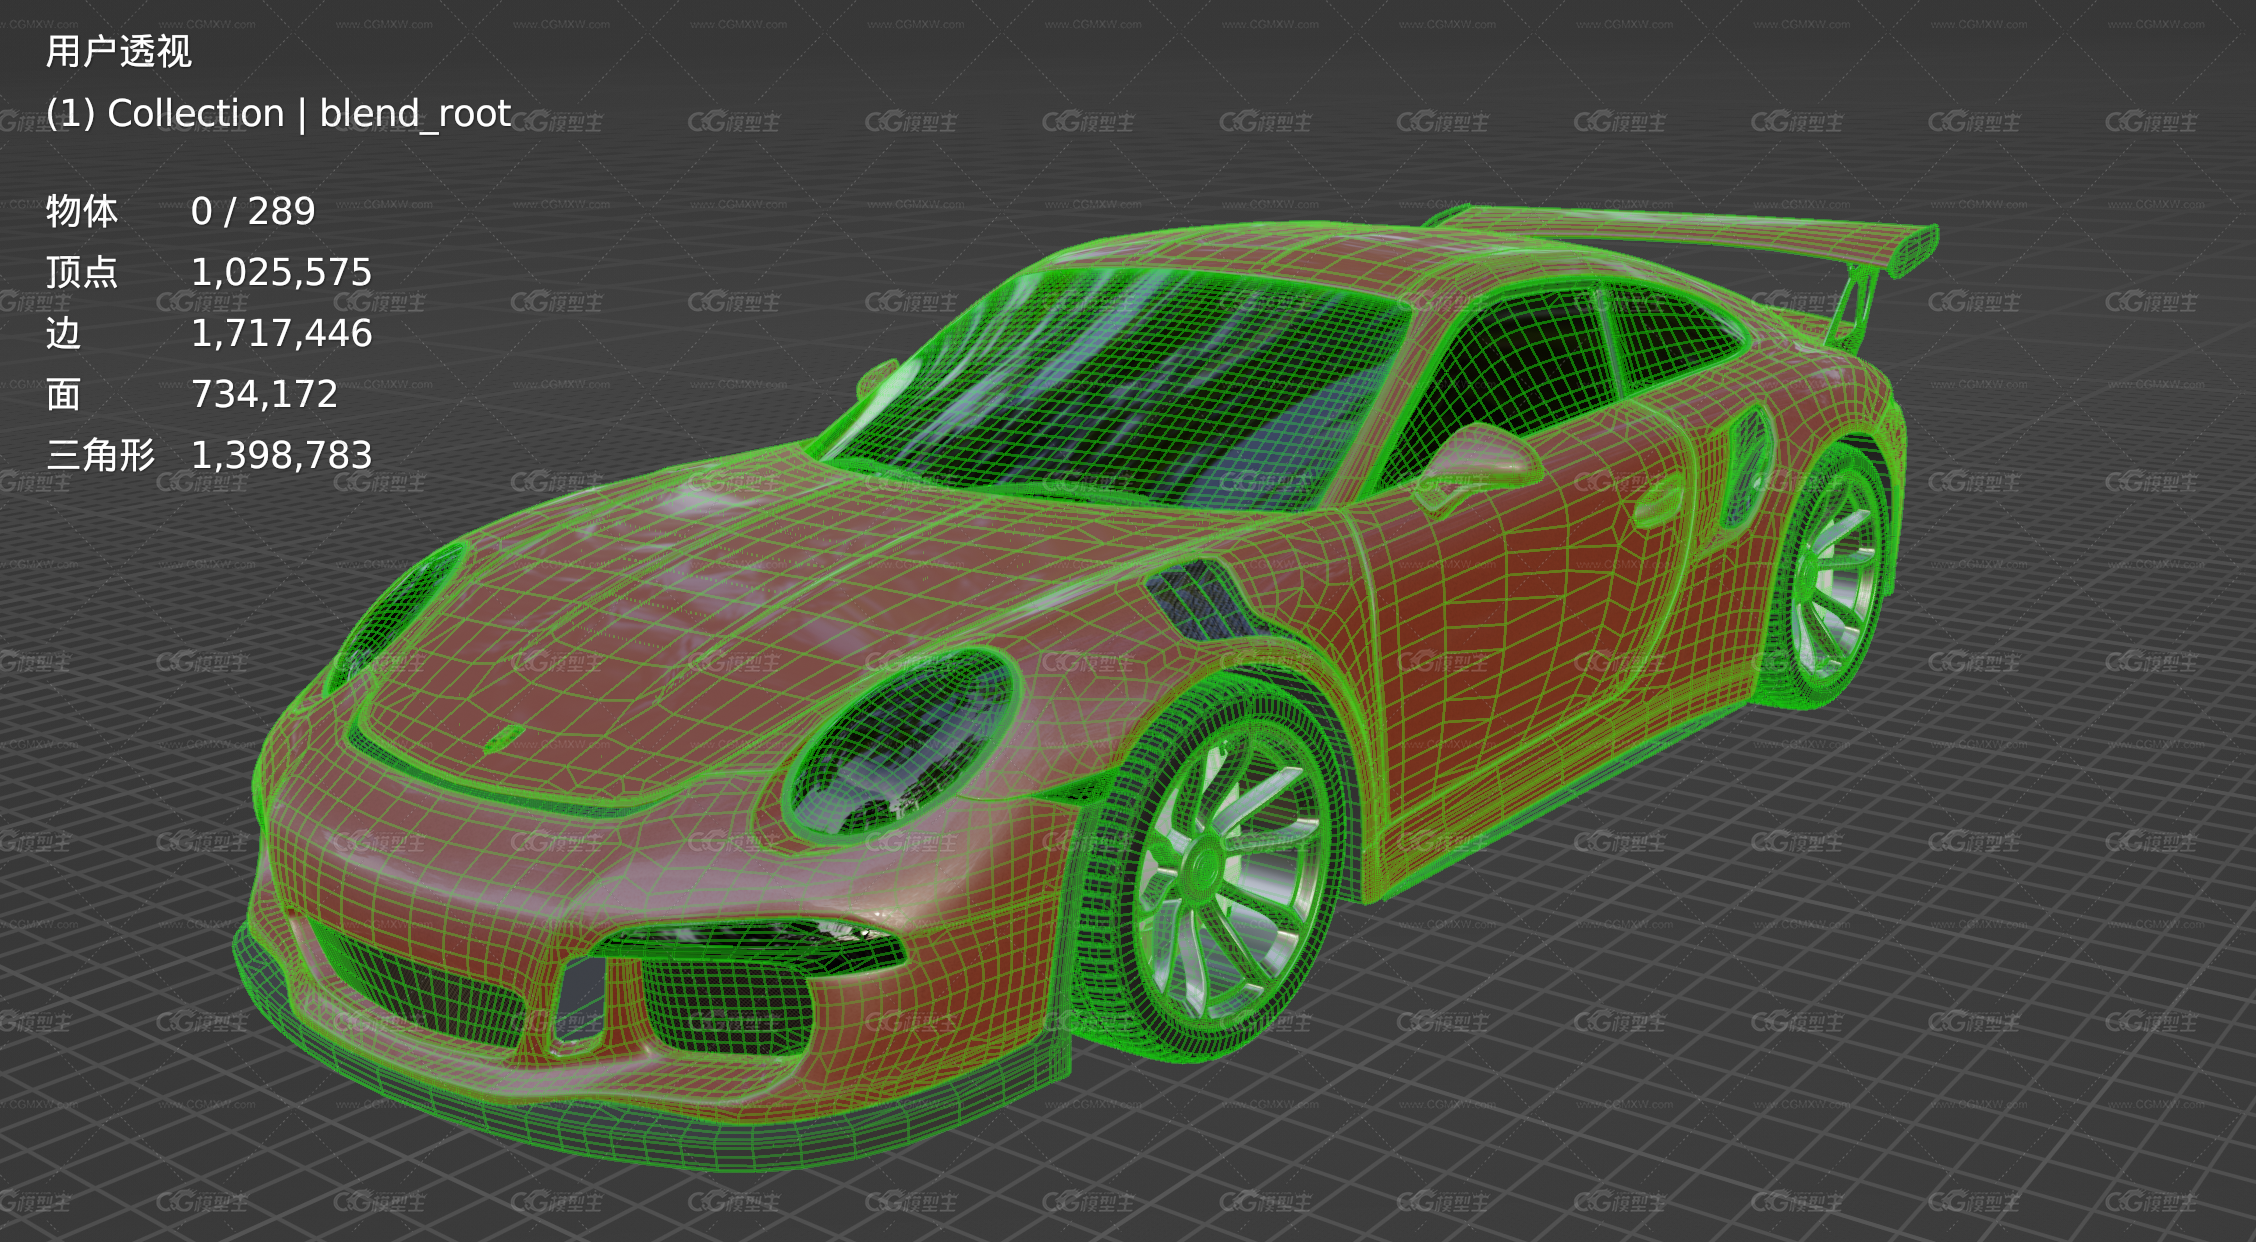2256x1242 pixels.
Task: Click the face count '734,172'
Action: coord(264,394)
